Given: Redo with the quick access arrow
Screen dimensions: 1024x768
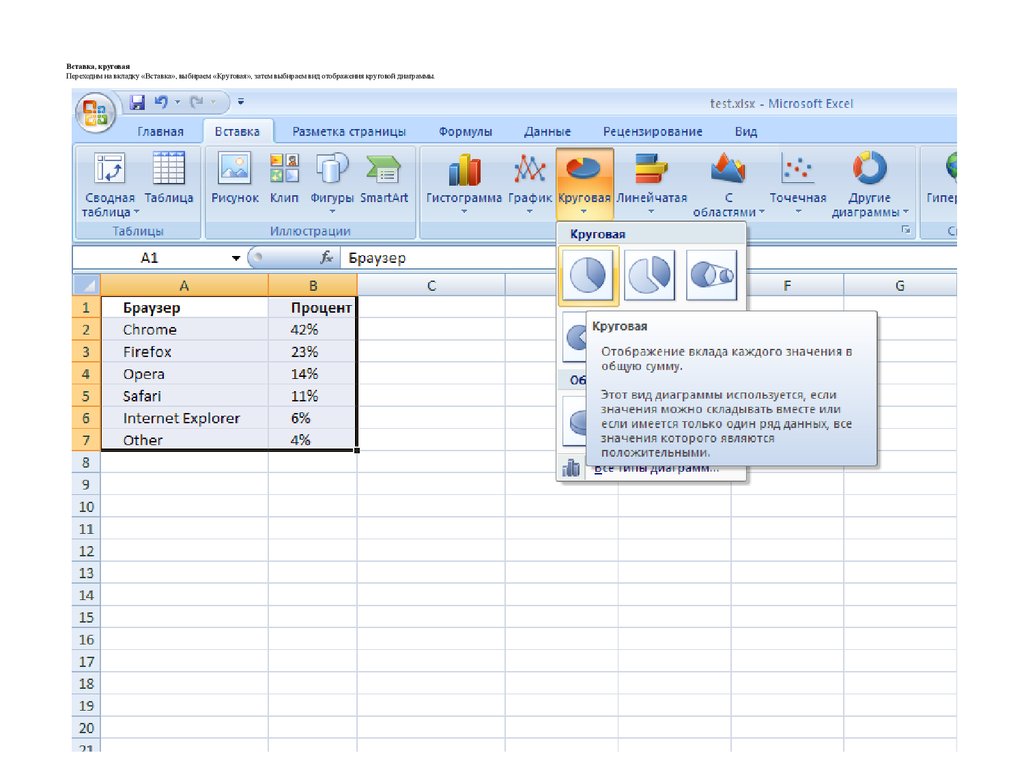Looking at the screenshot, I should click(x=197, y=102).
